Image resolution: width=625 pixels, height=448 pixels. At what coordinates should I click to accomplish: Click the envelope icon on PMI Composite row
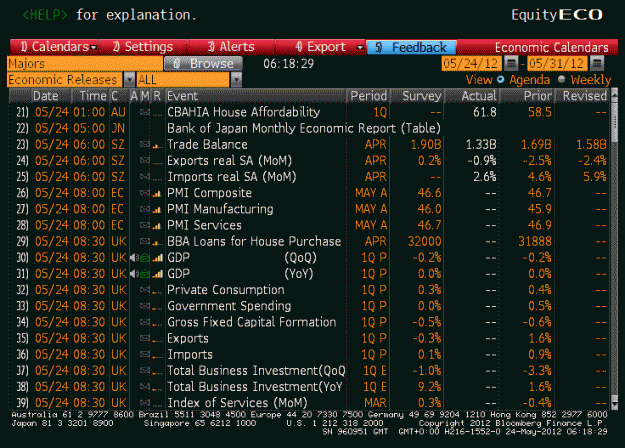click(x=145, y=193)
